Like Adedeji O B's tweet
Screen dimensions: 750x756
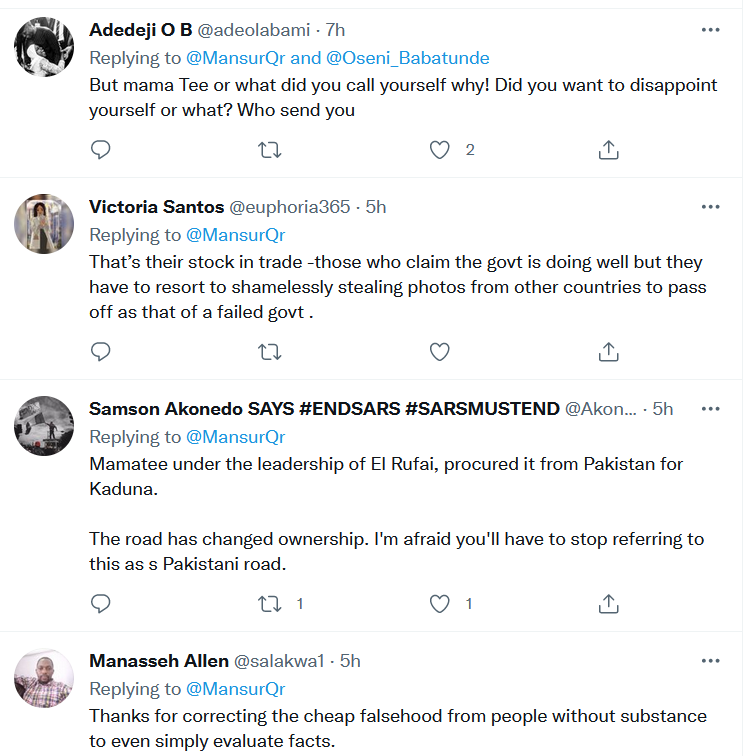point(440,150)
